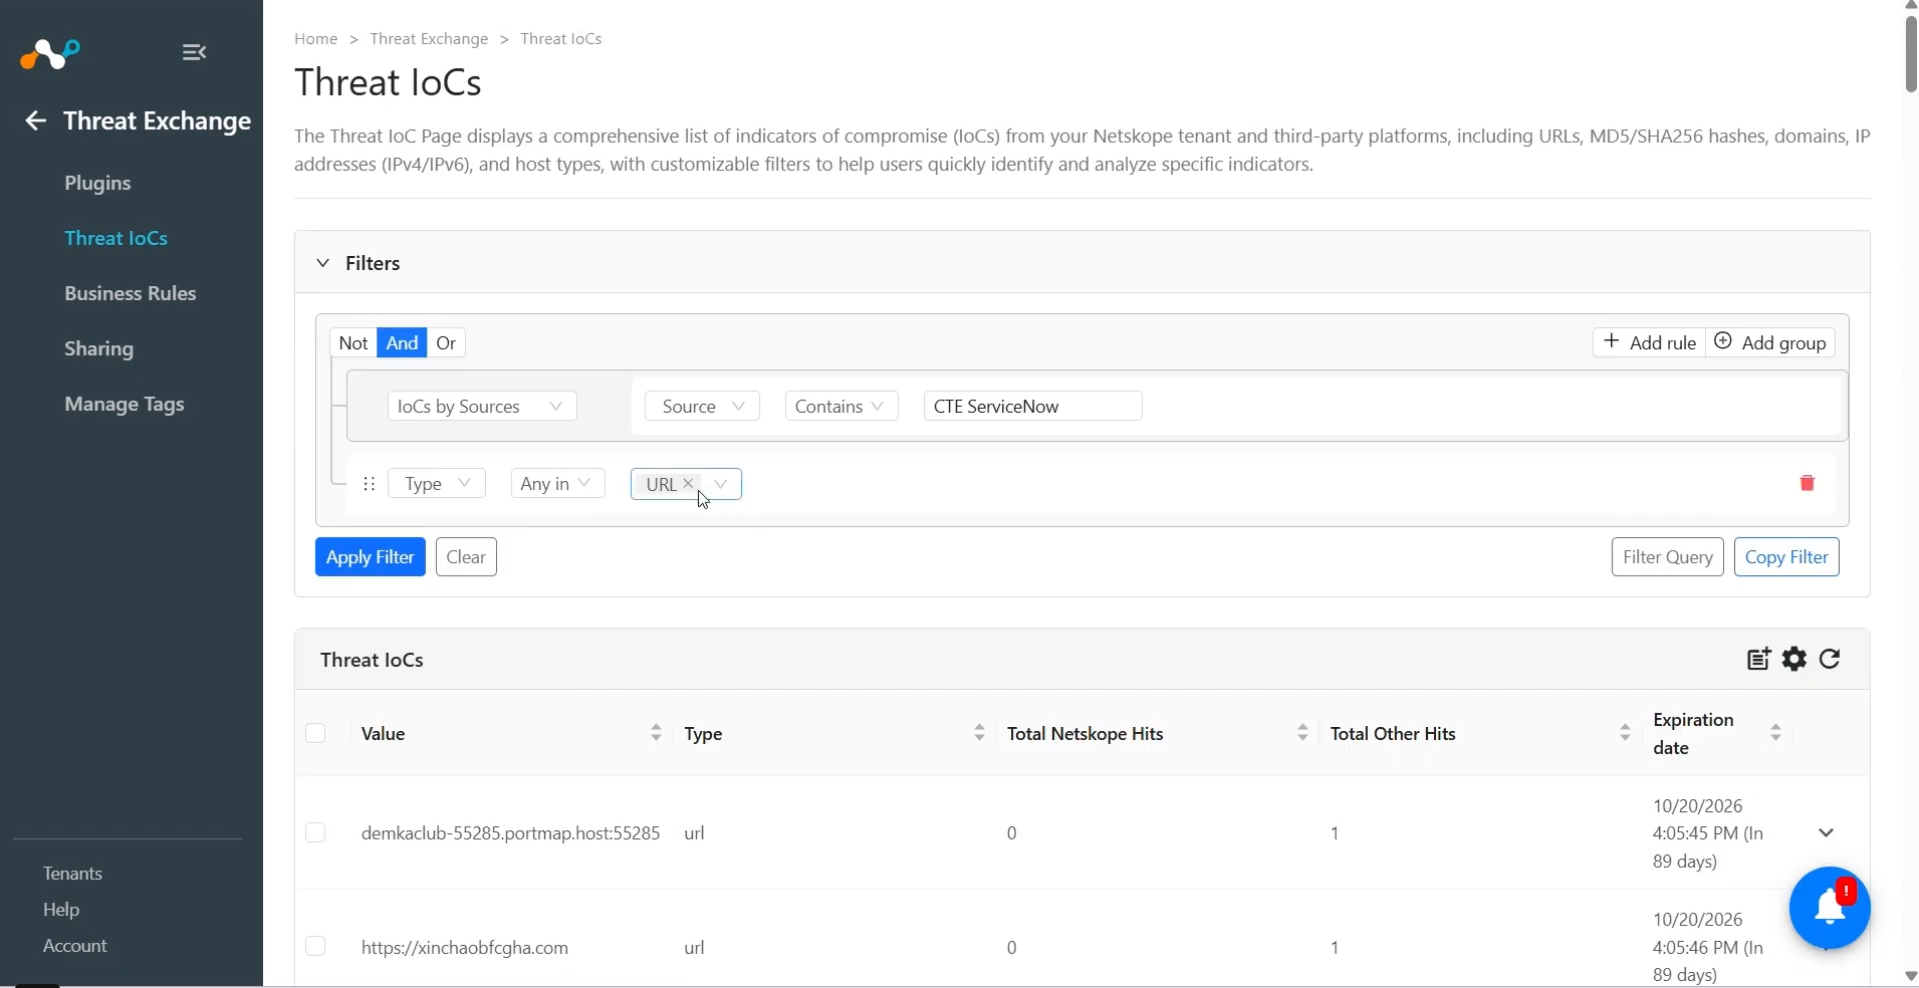Sort by Expiration date column
1919x988 pixels.
click(x=1776, y=733)
